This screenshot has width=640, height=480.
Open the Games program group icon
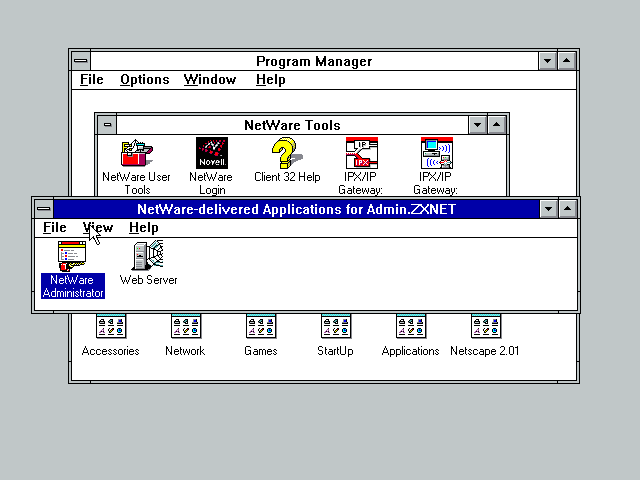pos(261,326)
